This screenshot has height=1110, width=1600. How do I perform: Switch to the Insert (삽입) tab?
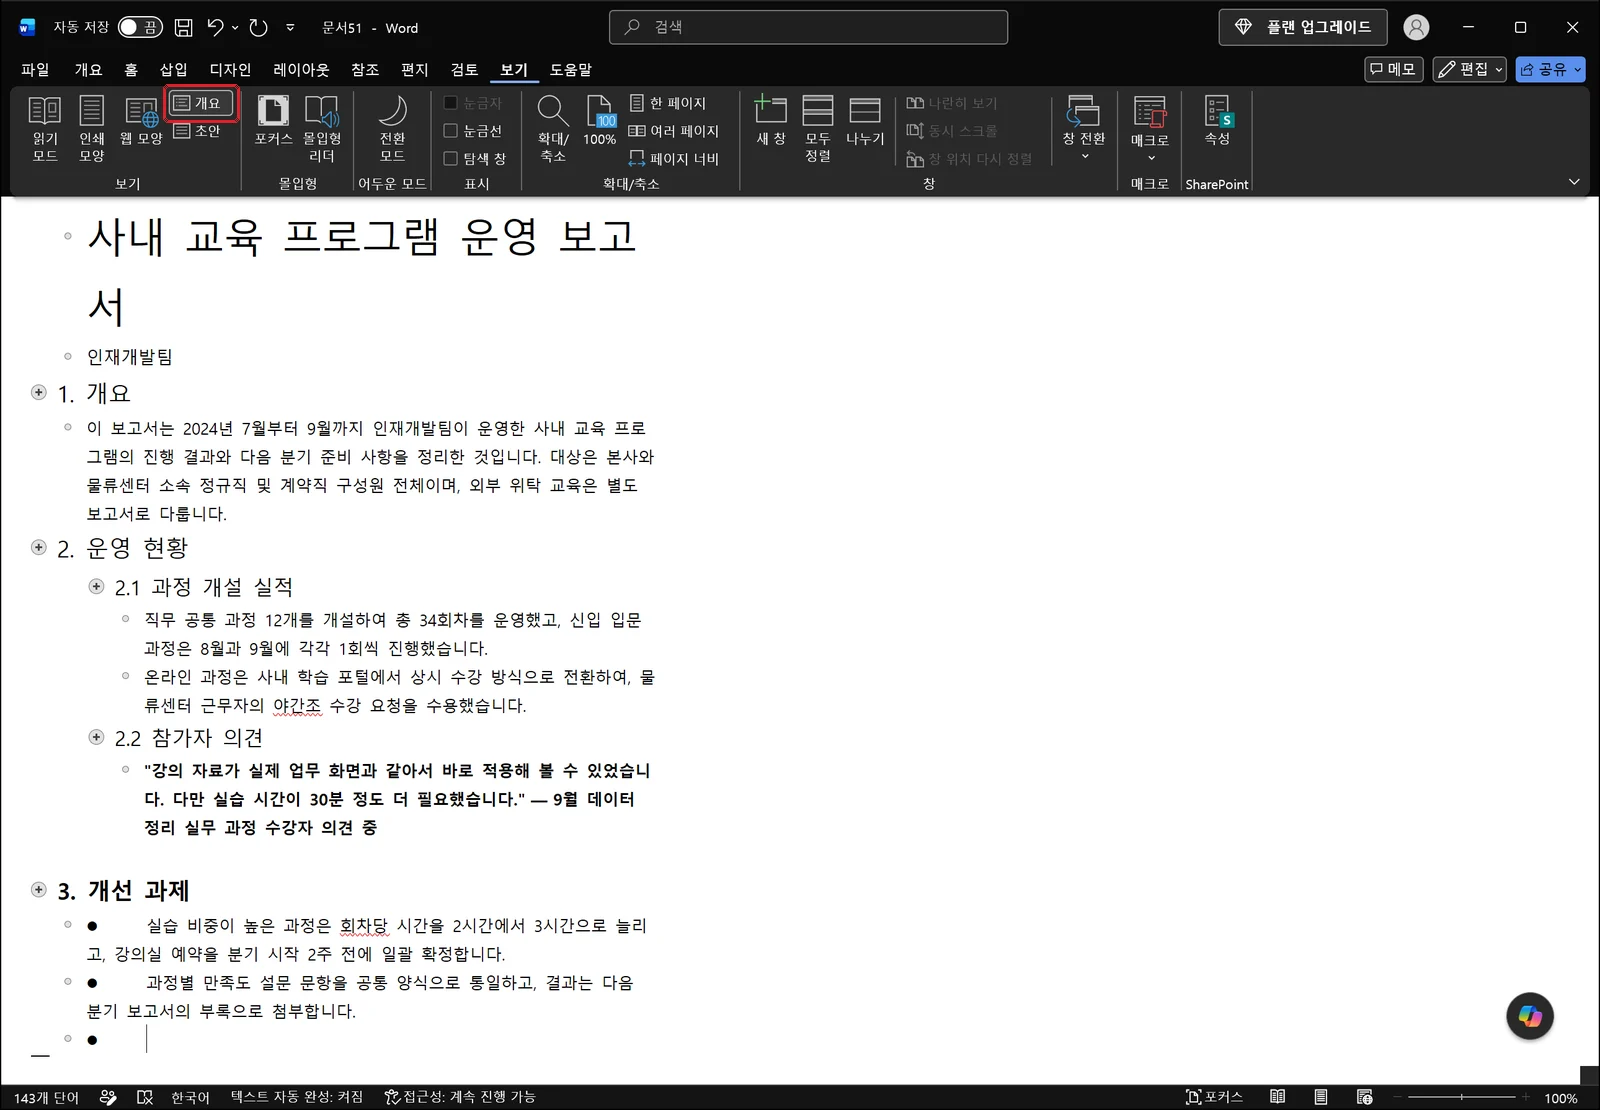coord(173,69)
